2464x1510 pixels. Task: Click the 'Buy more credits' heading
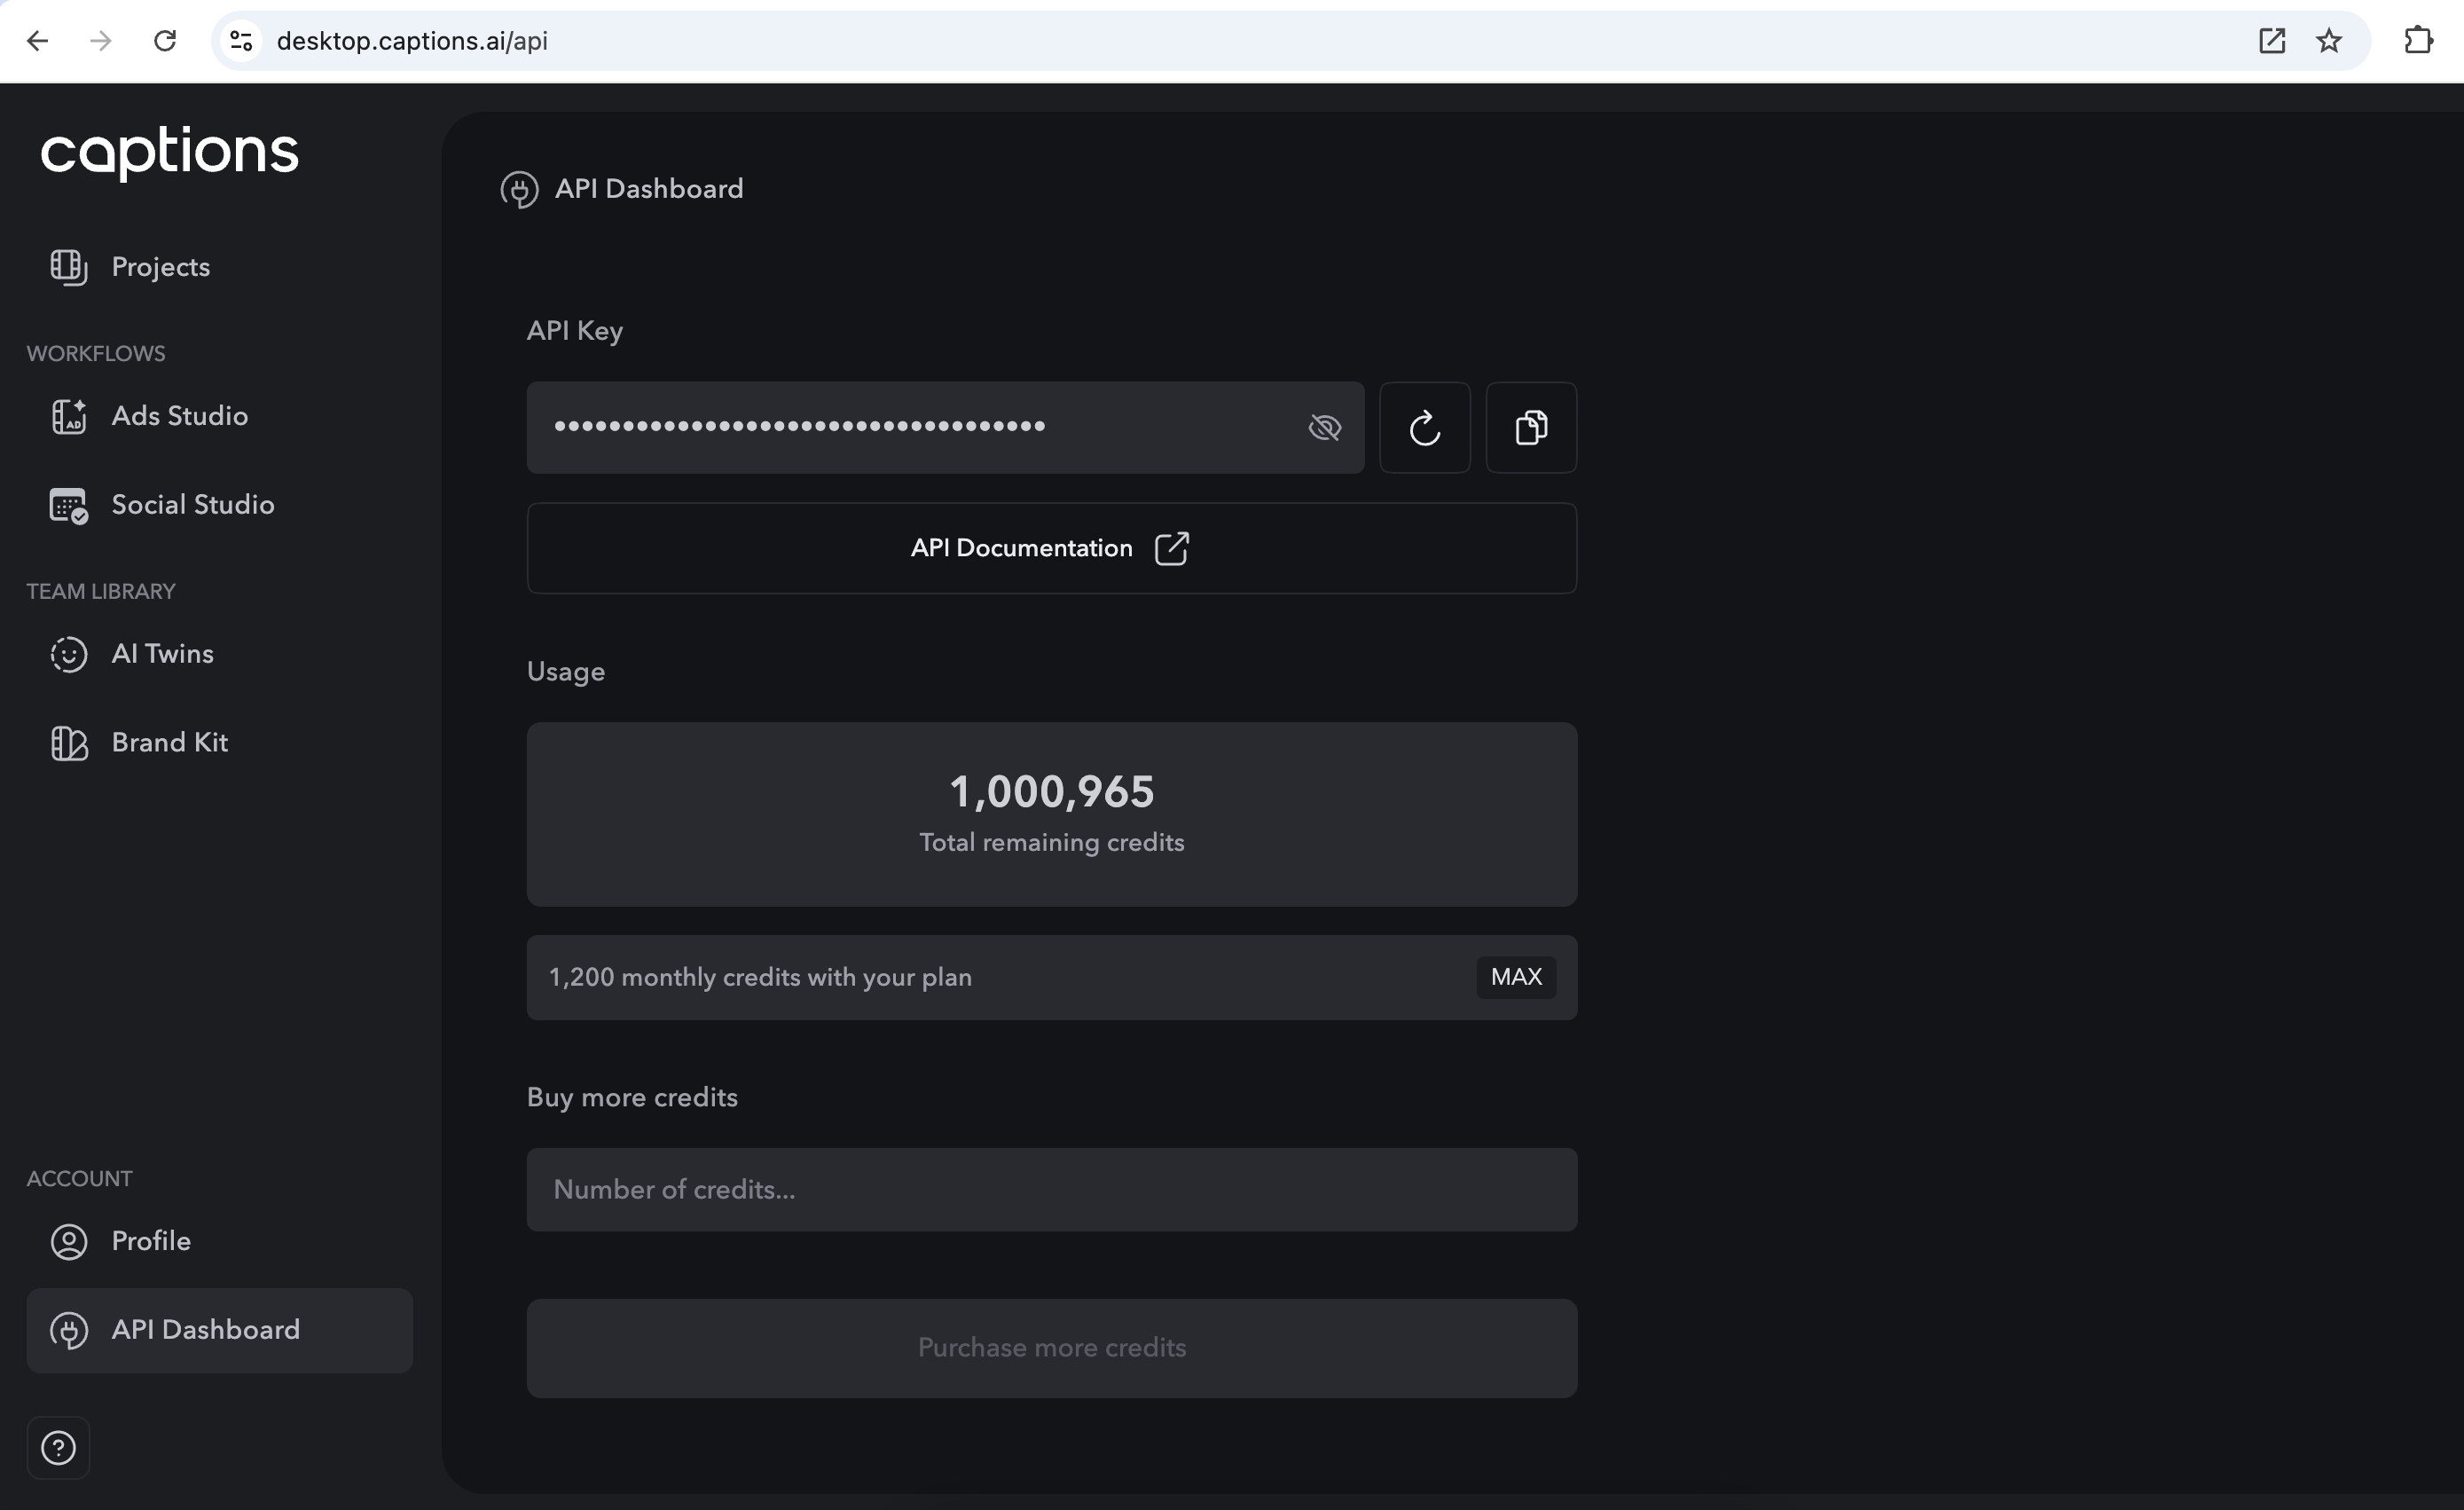(x=632, y=1098)
